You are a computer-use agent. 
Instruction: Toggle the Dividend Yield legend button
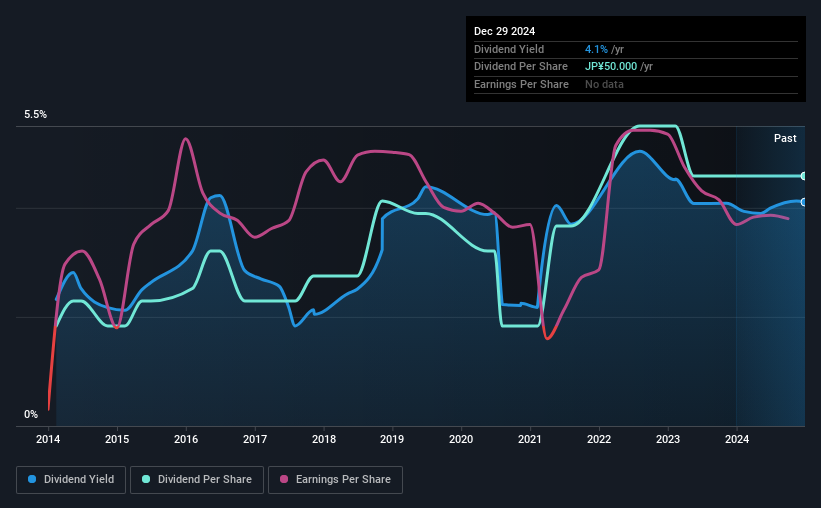coord(71,480)
